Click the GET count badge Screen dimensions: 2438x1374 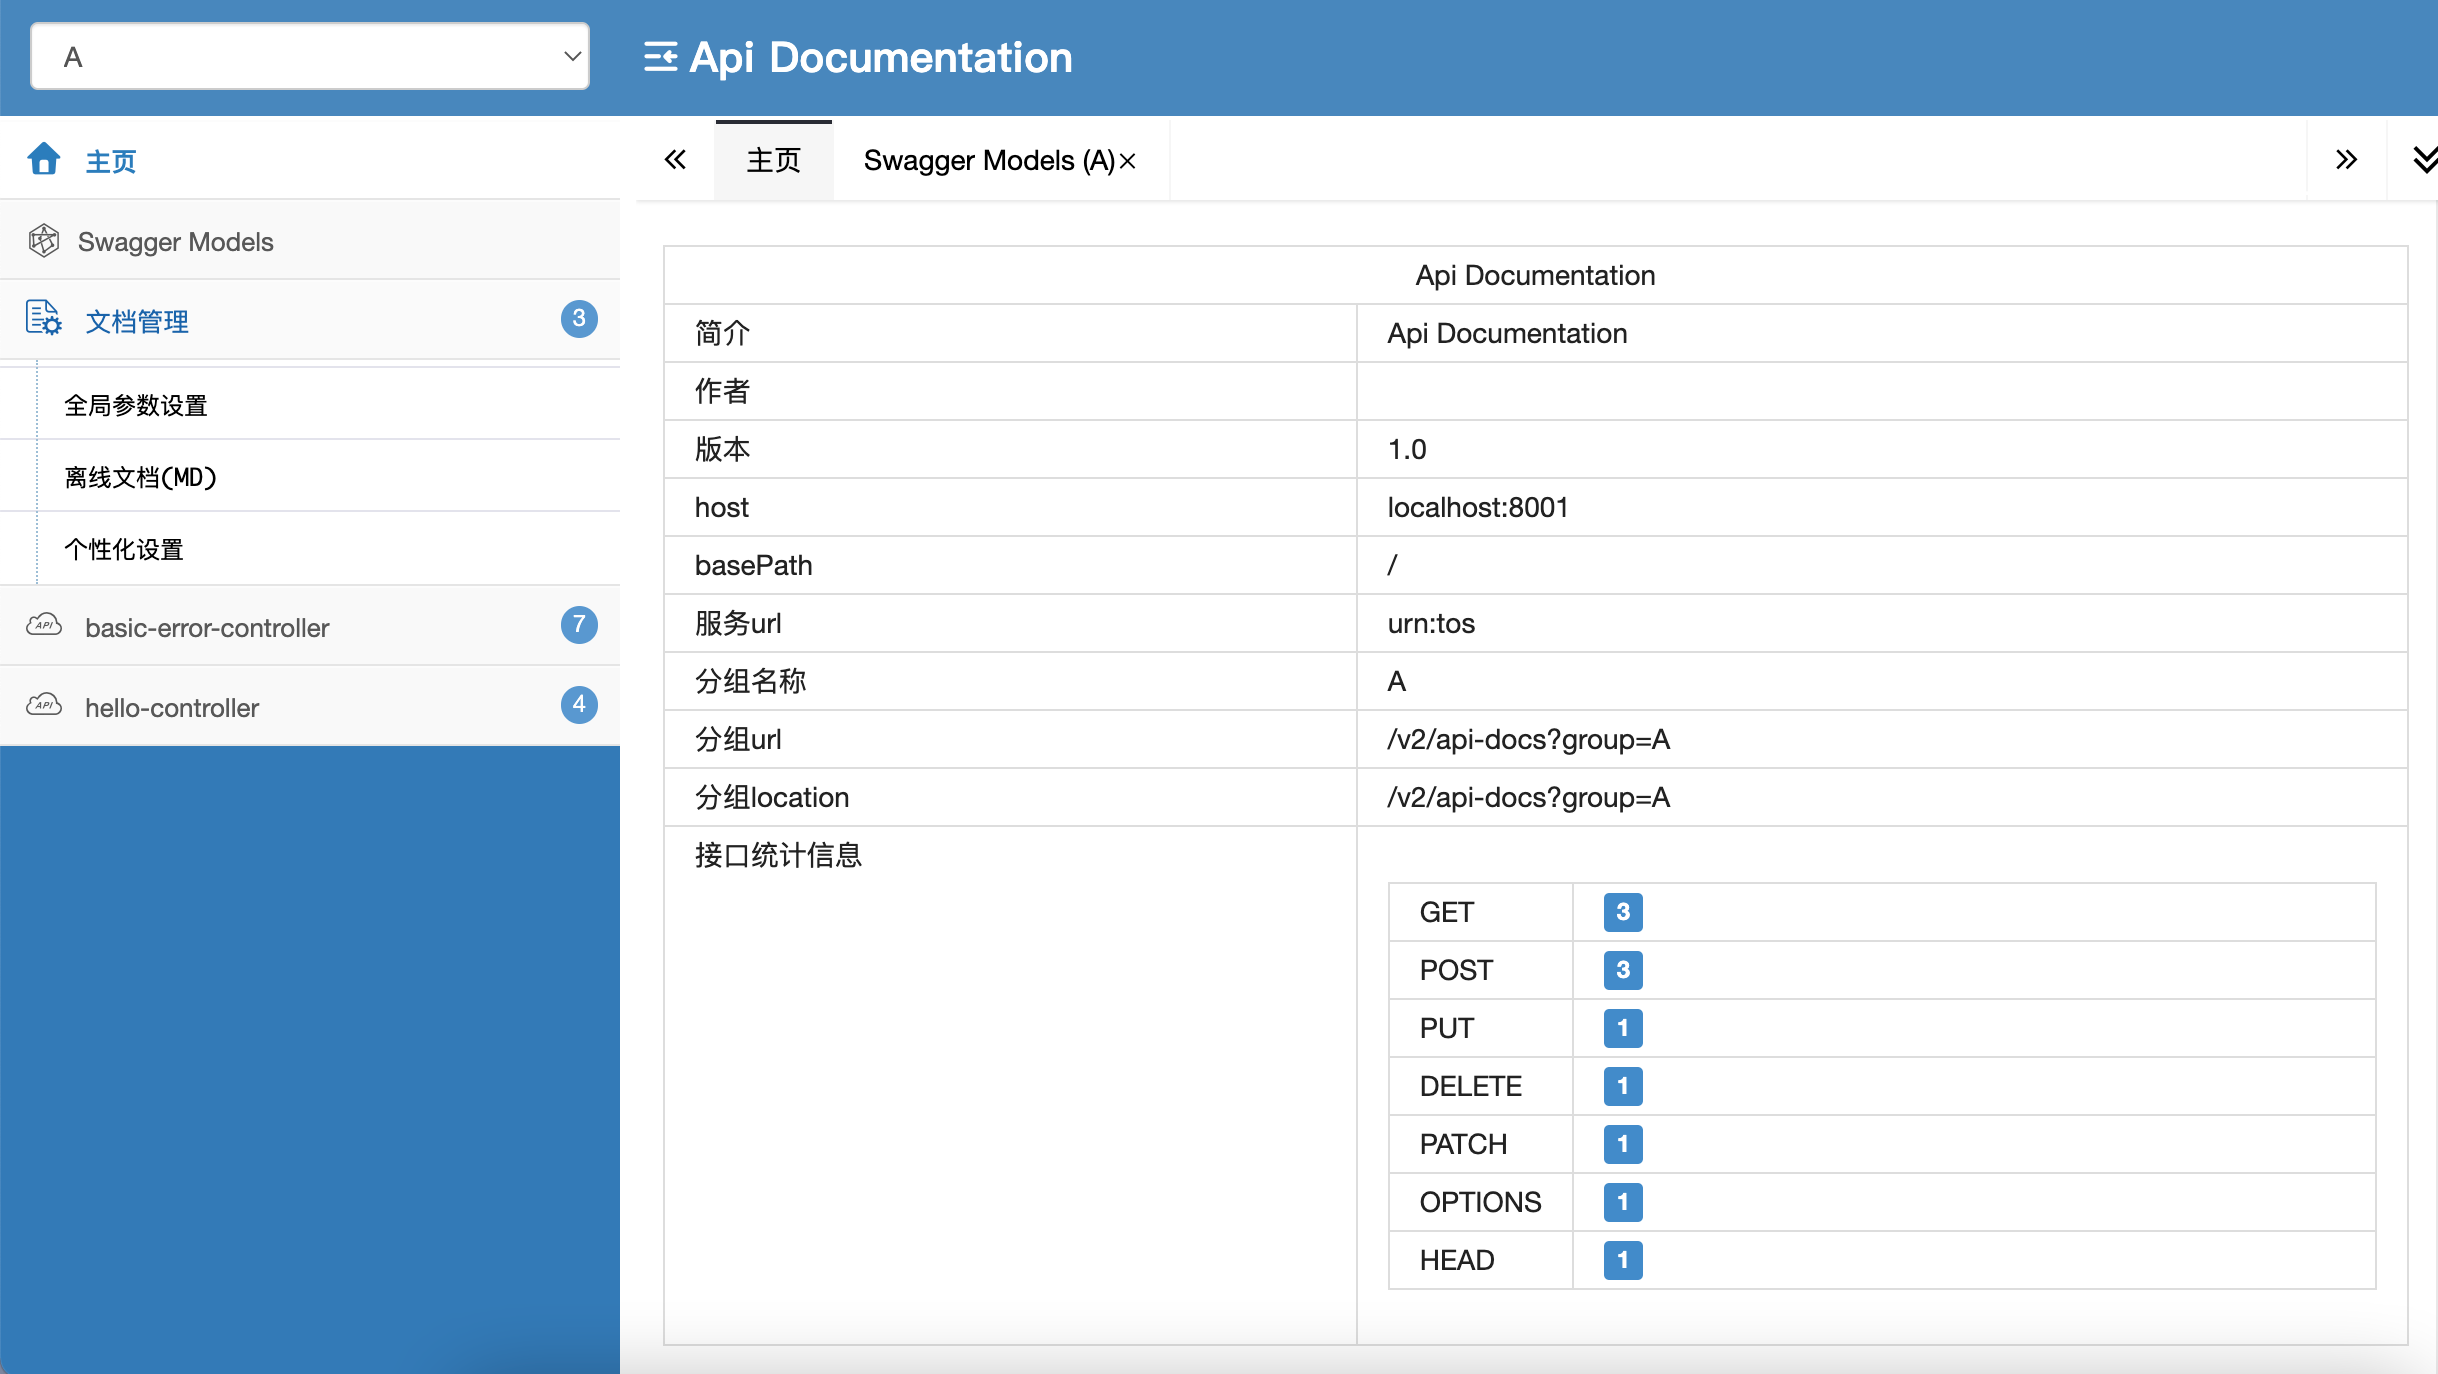click(1622, 912)
